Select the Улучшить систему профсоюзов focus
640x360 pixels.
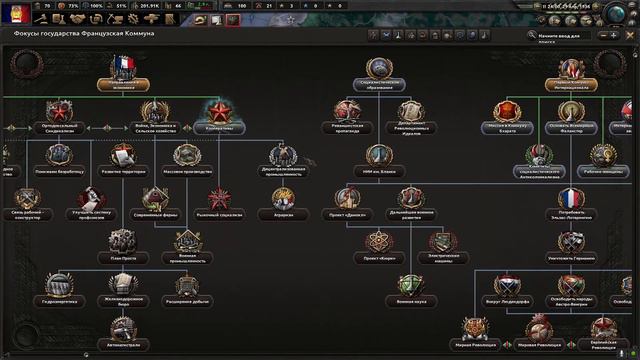click(x=91, y=205)
